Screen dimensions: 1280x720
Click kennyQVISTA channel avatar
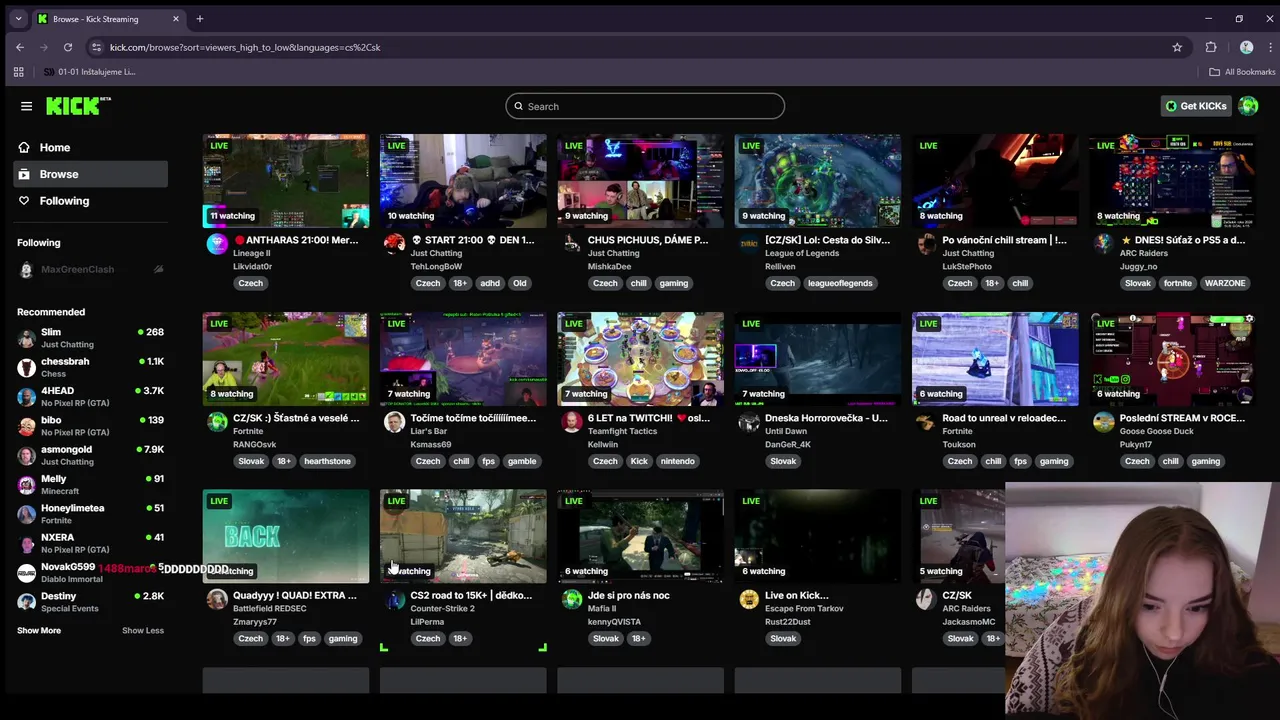tap(572, 598)
